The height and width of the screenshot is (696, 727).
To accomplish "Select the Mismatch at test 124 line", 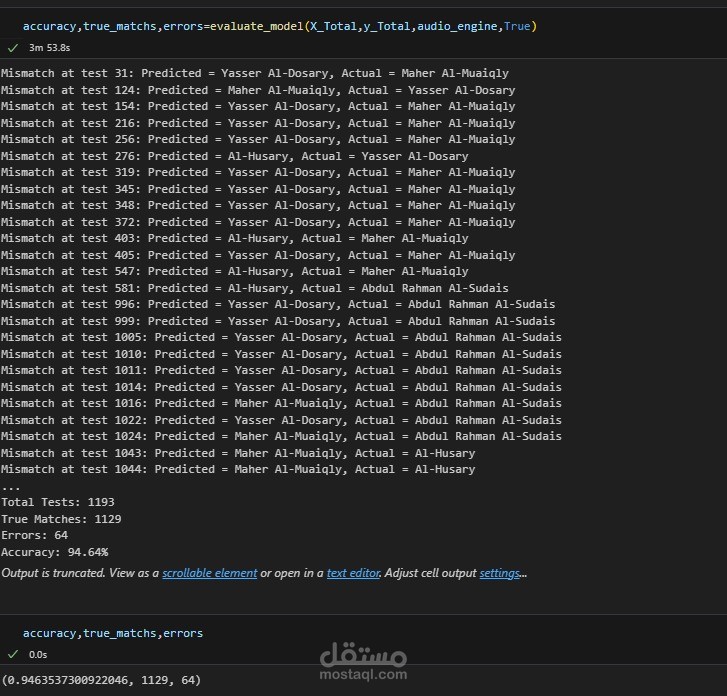I will point(258,90).
